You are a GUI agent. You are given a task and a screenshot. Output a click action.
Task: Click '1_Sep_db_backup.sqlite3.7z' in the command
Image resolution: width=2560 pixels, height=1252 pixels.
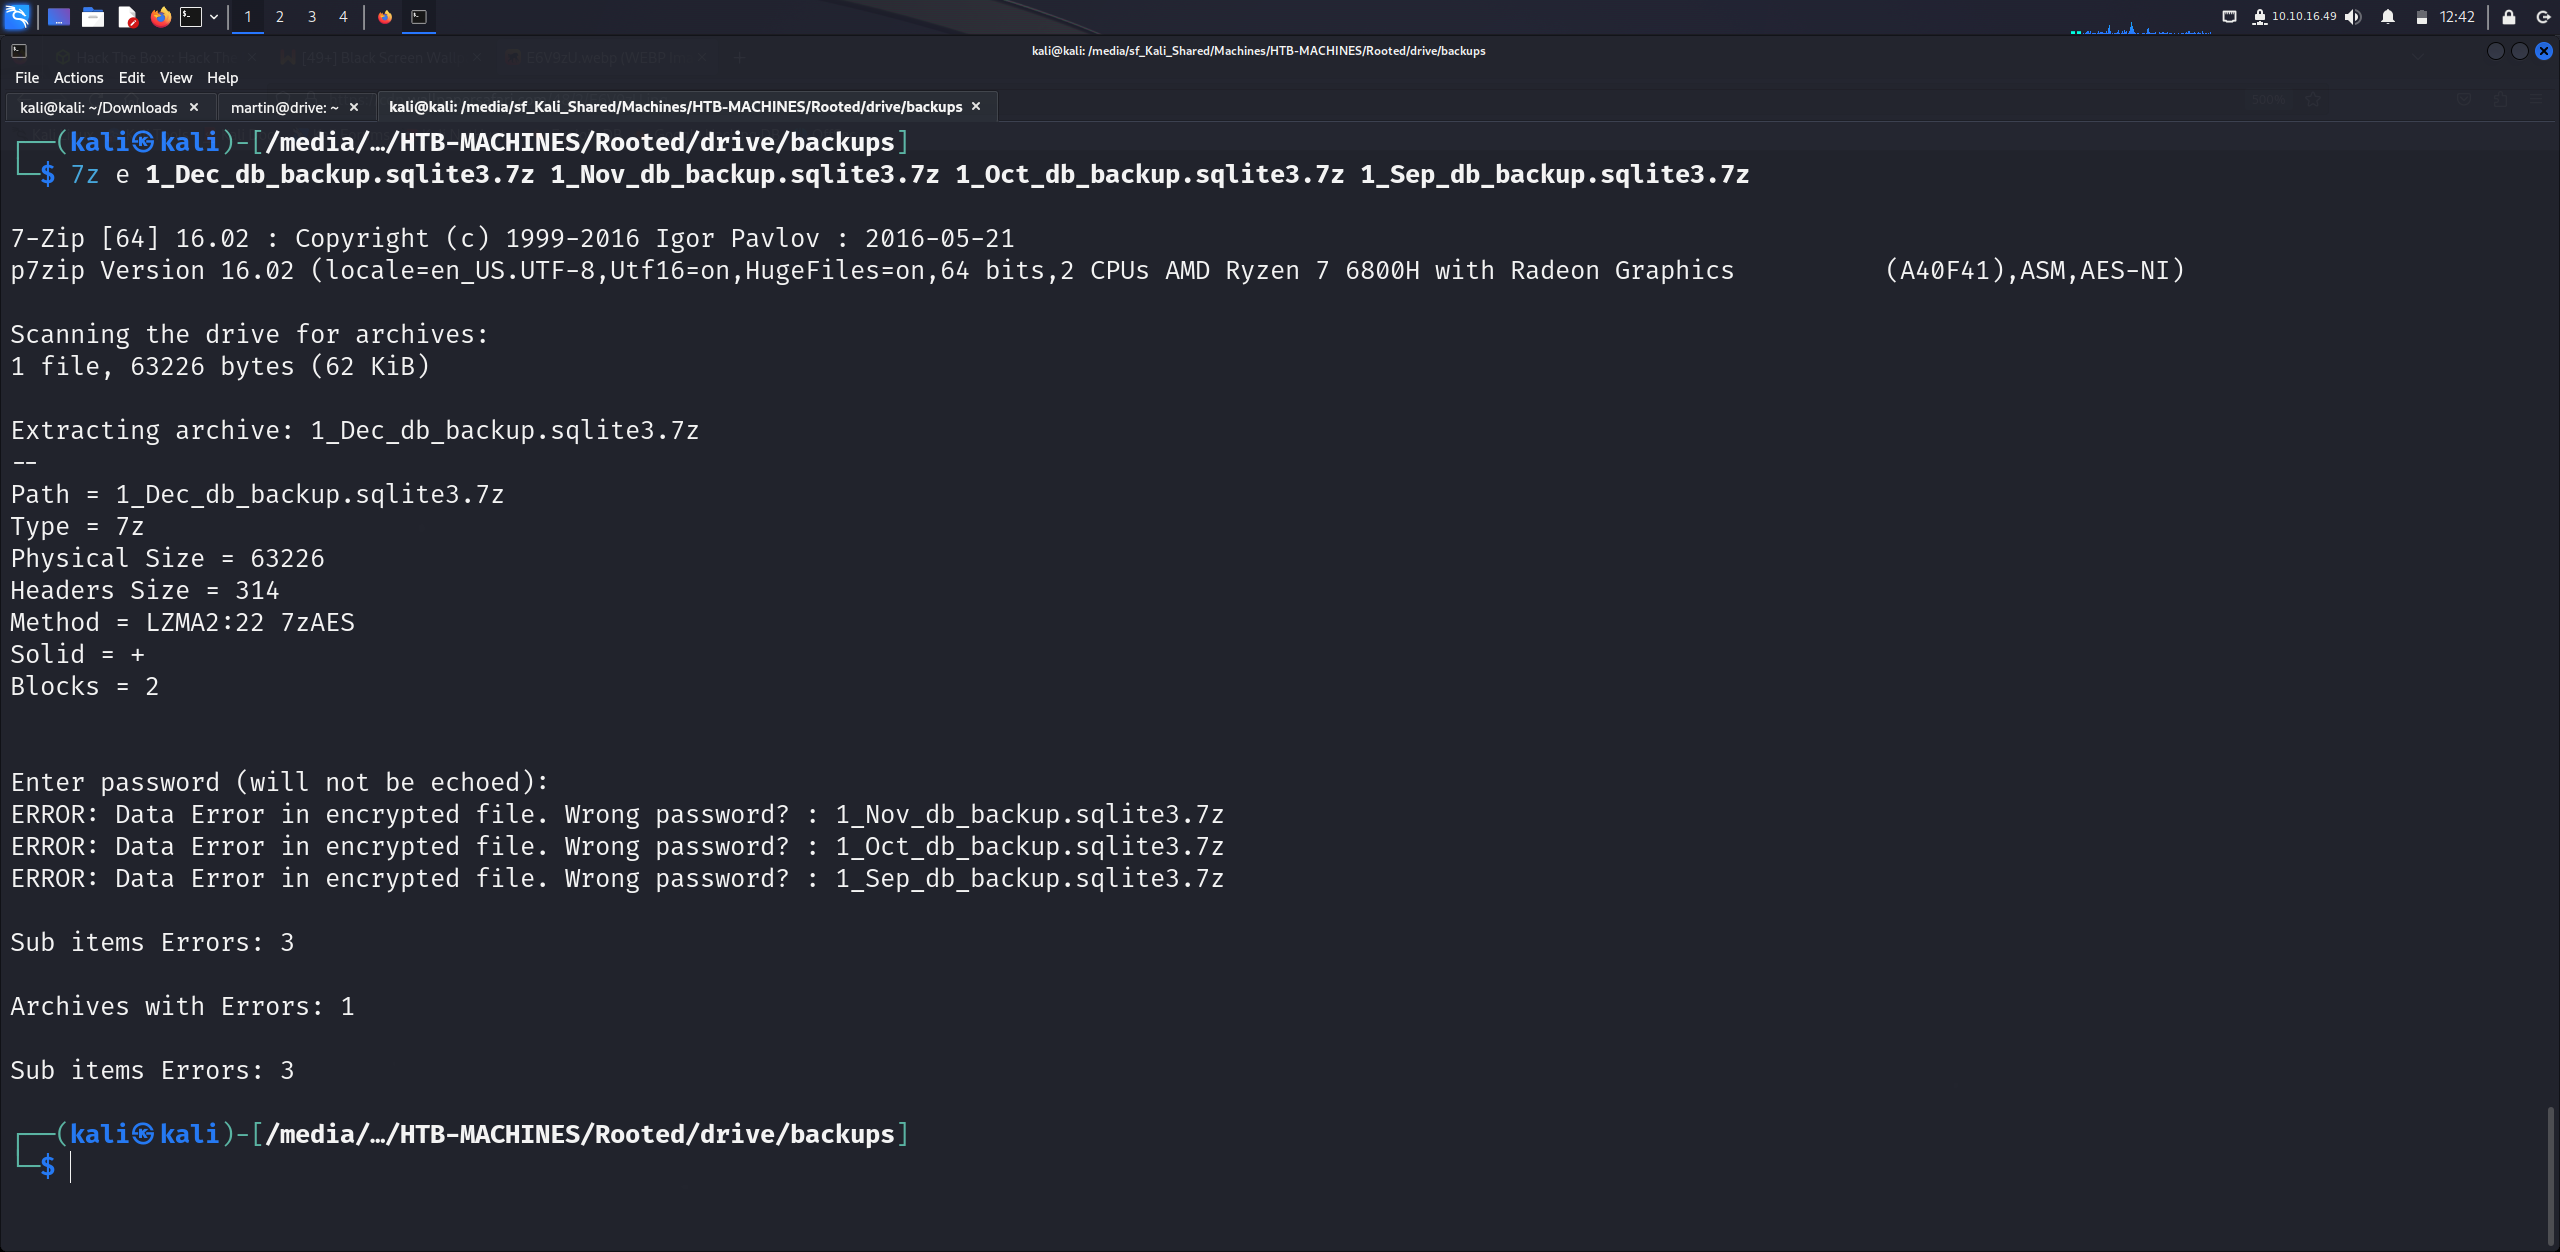(x=1555, y=175)
